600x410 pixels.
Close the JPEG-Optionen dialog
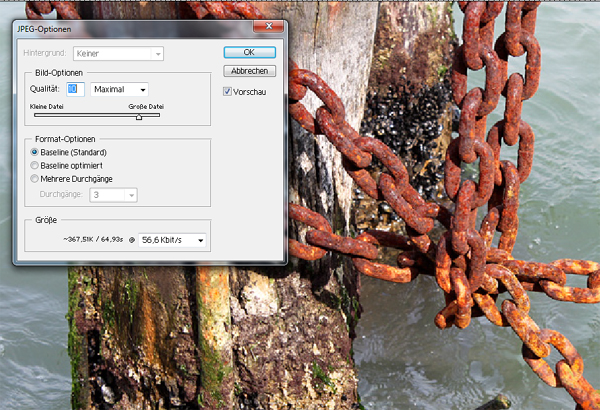269,26
